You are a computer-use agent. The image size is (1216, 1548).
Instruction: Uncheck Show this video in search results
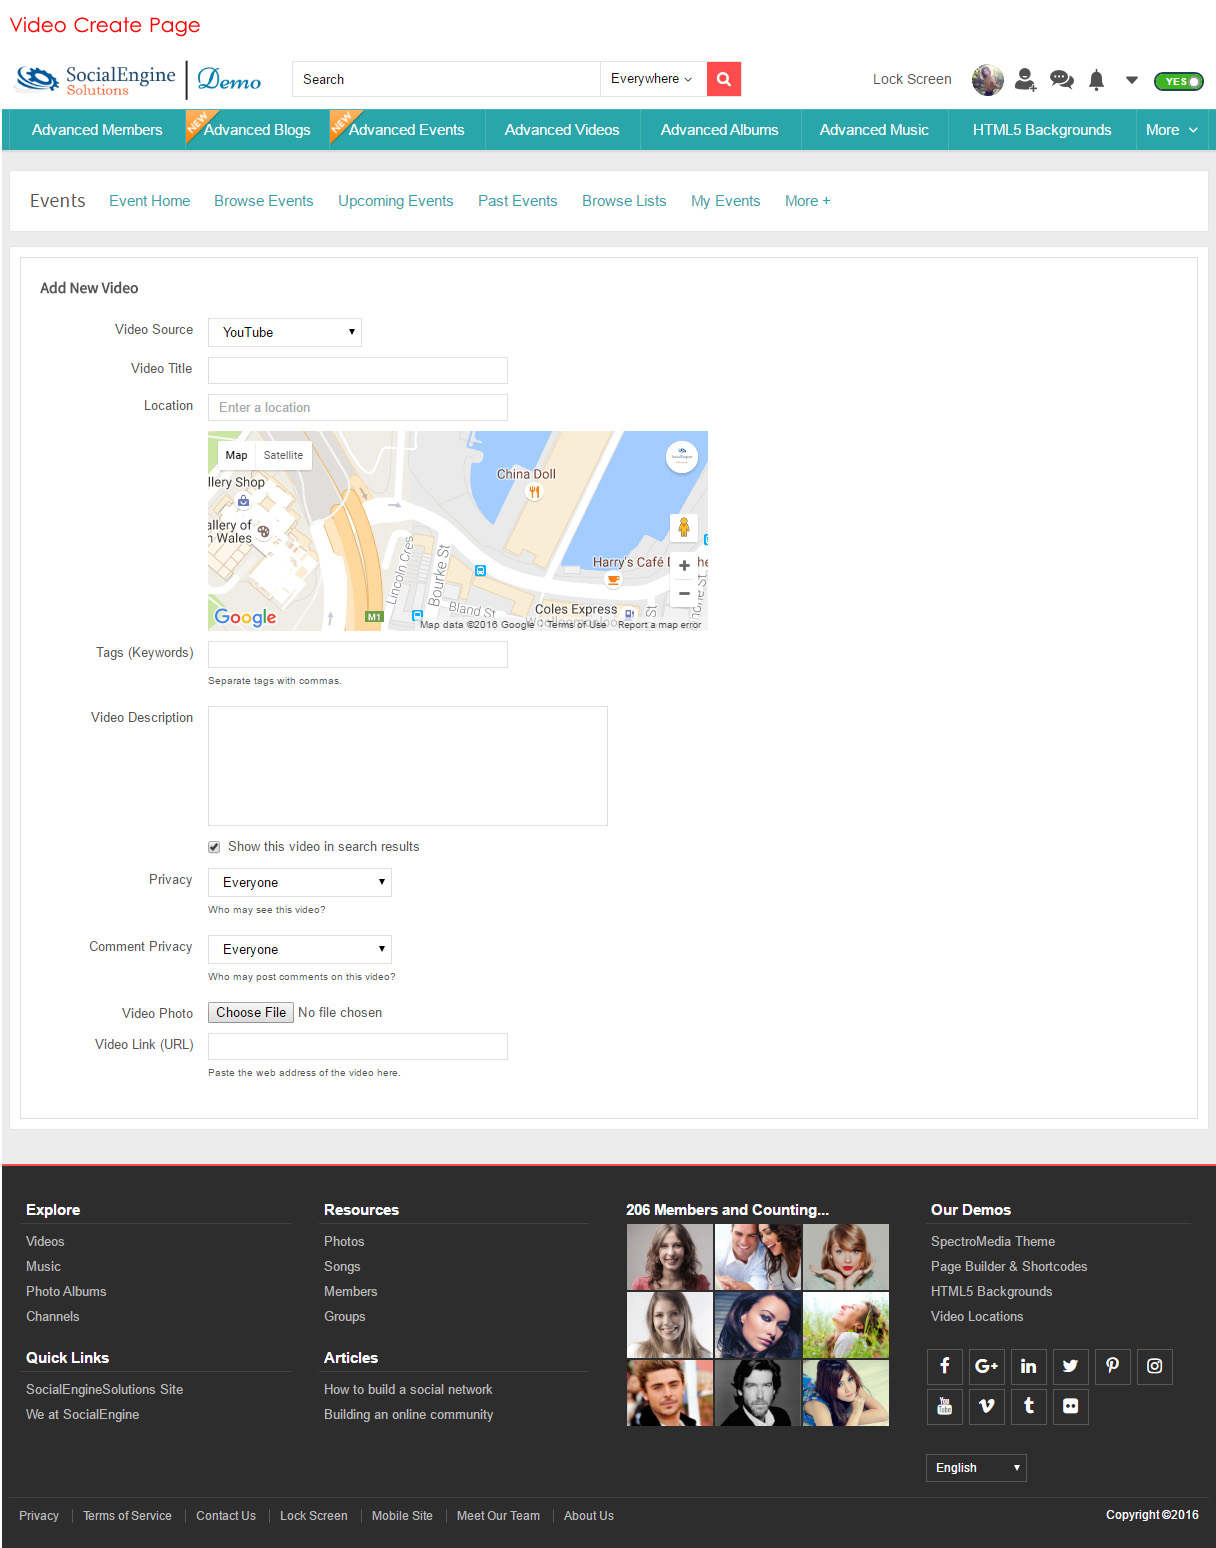pos(214,847)
